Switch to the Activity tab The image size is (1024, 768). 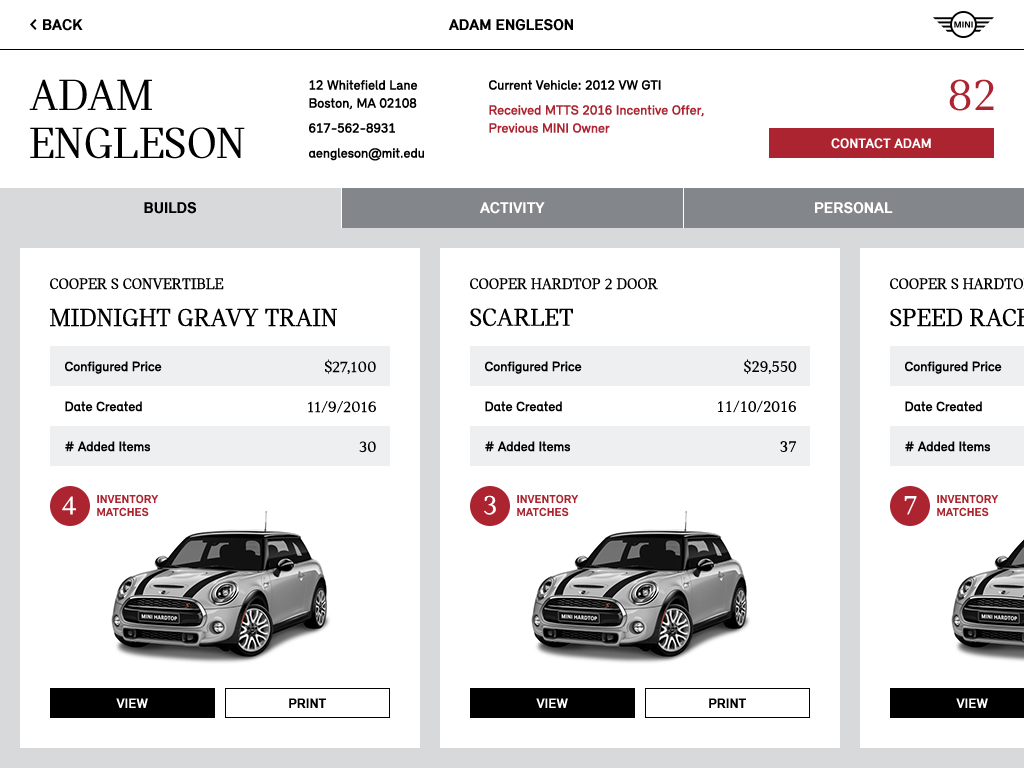click(x=512, y=208)
